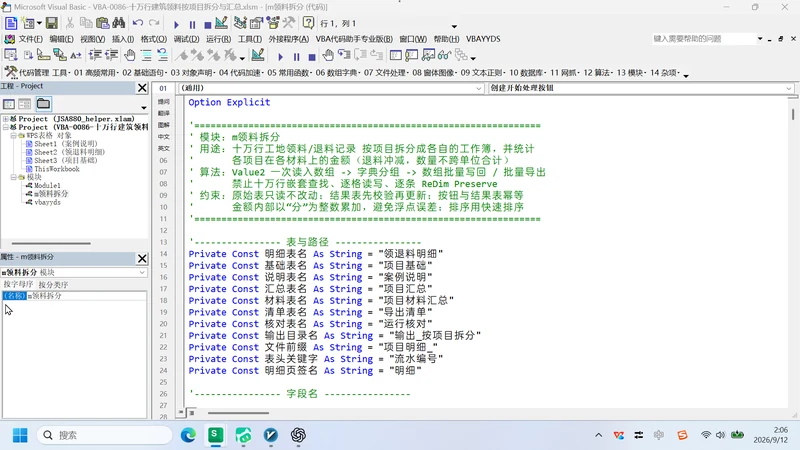Viewport: 800px width, 450px height.
Task: Toggle folders view in Project panel
Action: pyautogui.click(x=43, y=104)
